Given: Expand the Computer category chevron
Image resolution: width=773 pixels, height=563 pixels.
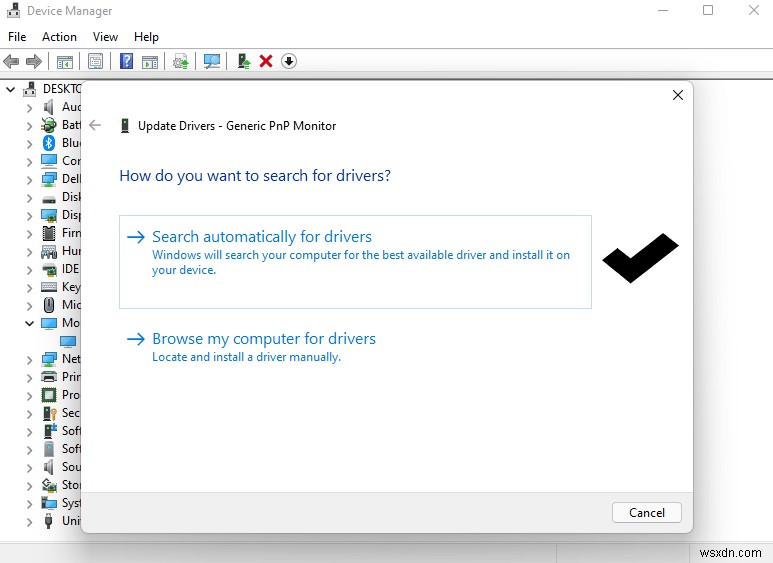Looking at the screenshot, I should coord(30,162).
